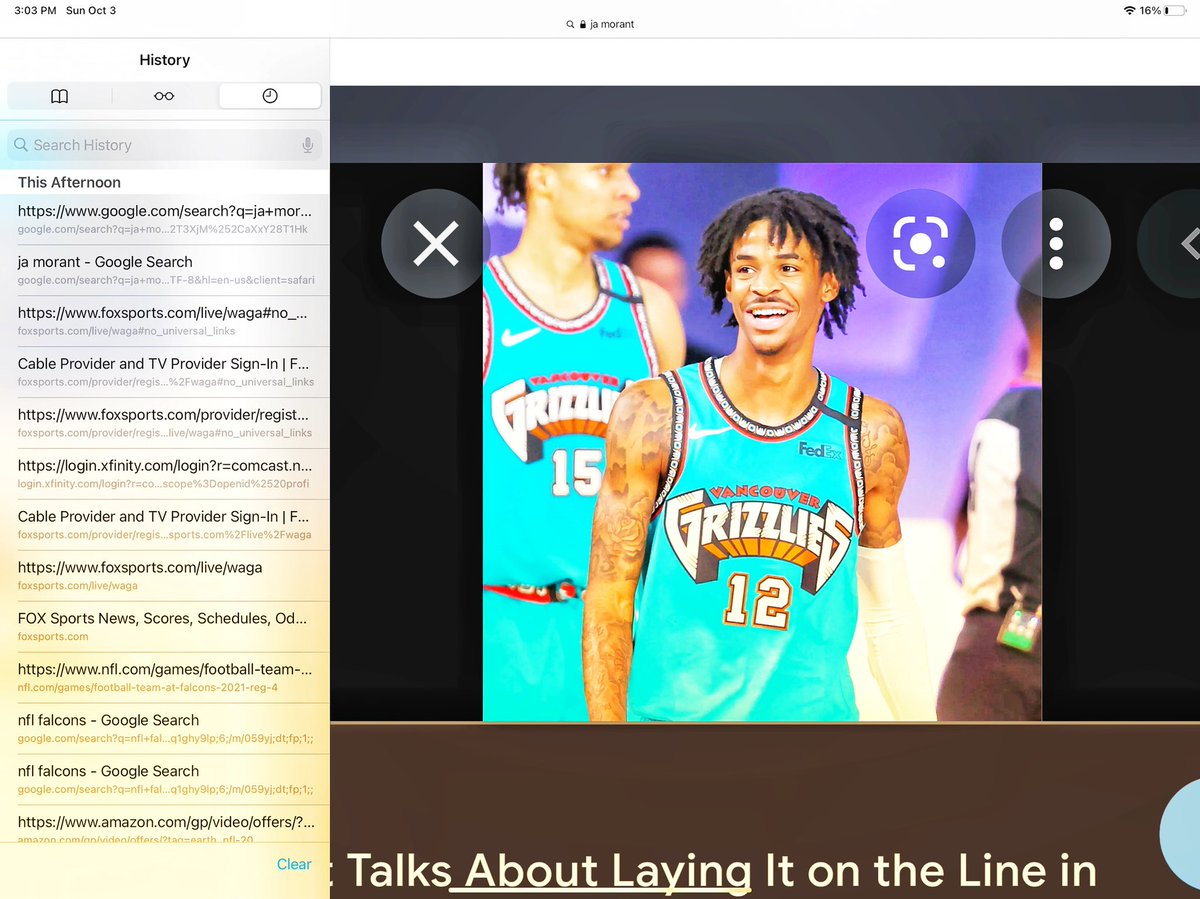Open Google Lens on the image
Screen dimensions: 1200x899
(x=920, y=243)
